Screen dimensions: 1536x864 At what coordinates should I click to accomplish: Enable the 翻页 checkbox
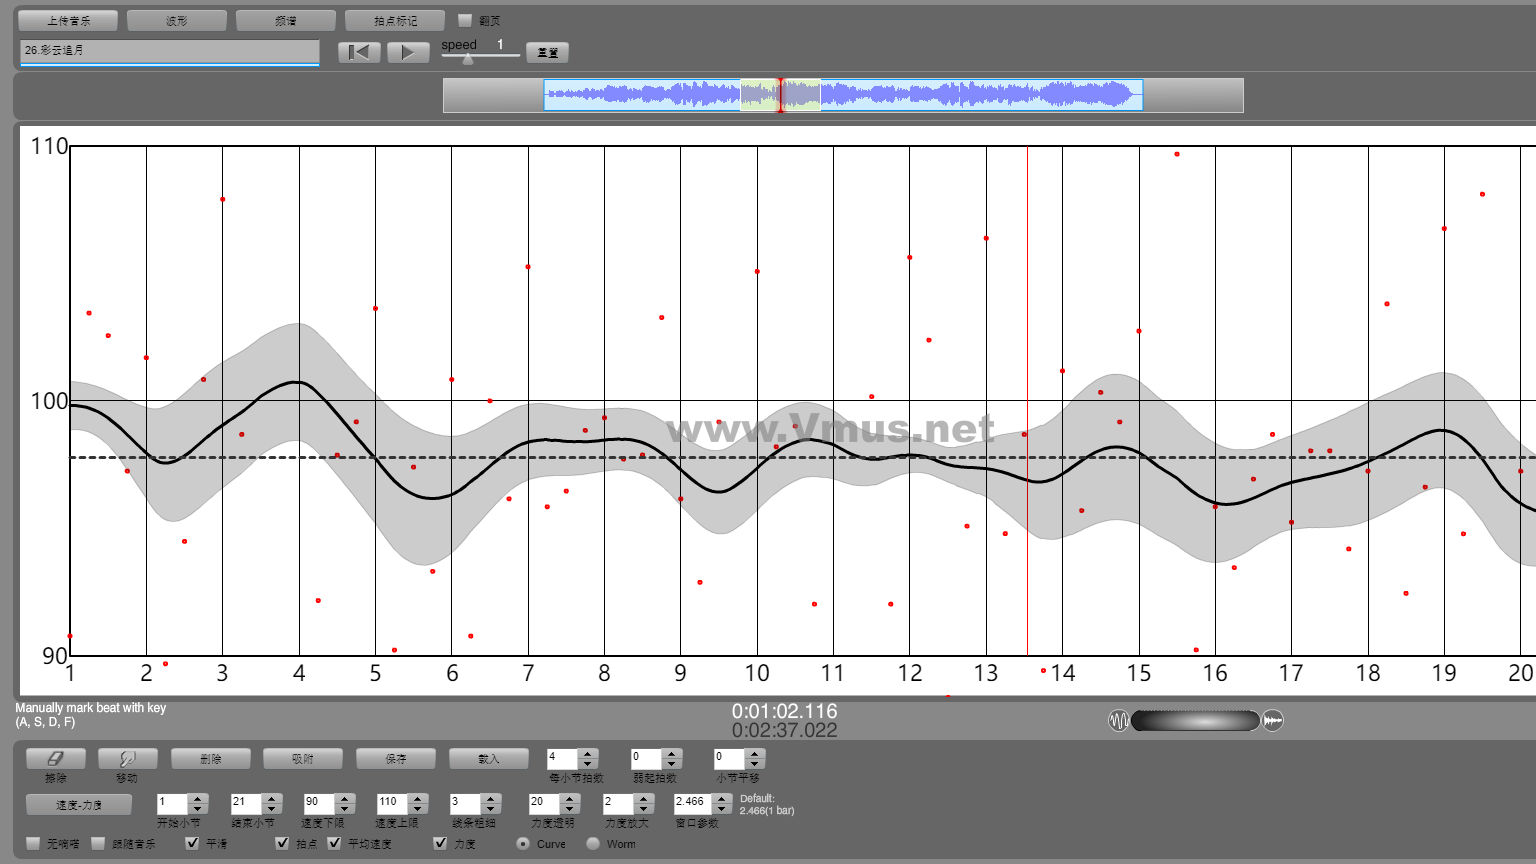[x=465, y=20]
